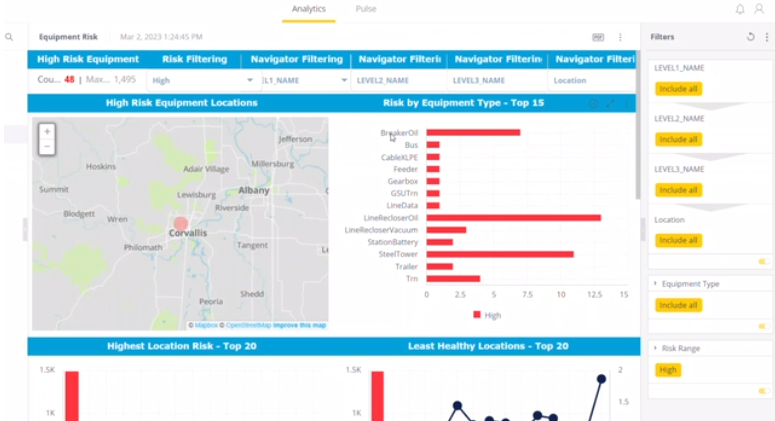Open the OpenStreetMap attribution link

248,325
